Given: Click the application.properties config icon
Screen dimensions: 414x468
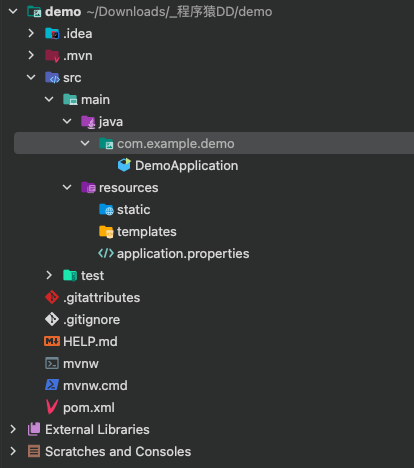Looking at the screenshot, I should (106, 253).
